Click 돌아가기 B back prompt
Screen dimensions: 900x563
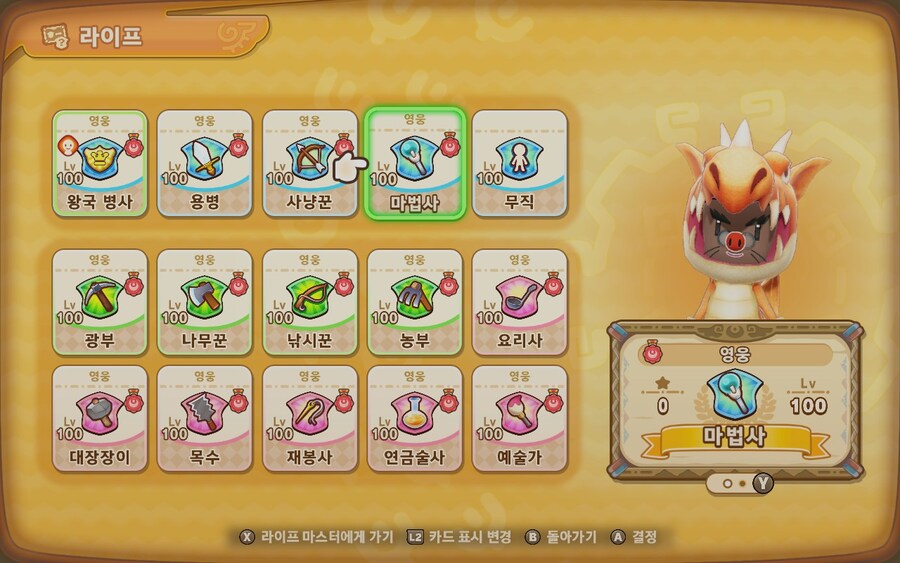[561, 537]
